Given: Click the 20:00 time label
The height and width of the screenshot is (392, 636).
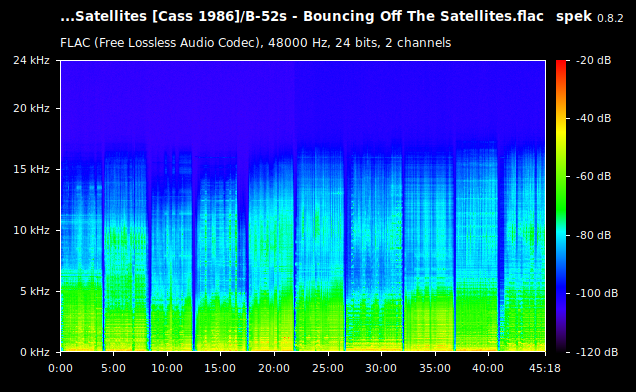Looking at the screenshot, I should point(274,368).
